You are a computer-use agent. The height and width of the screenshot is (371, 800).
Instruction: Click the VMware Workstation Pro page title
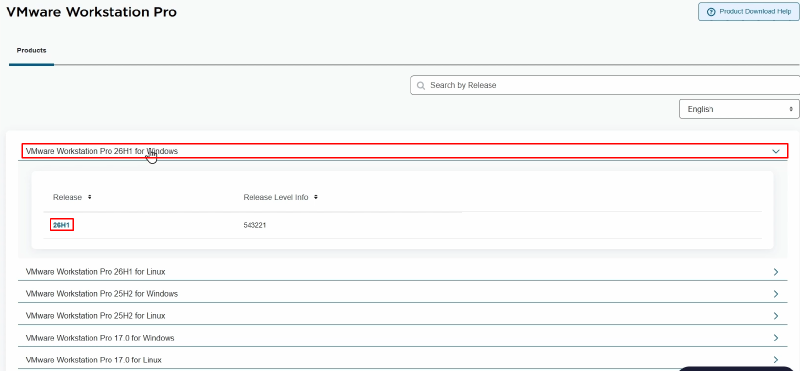pos(91,12)
